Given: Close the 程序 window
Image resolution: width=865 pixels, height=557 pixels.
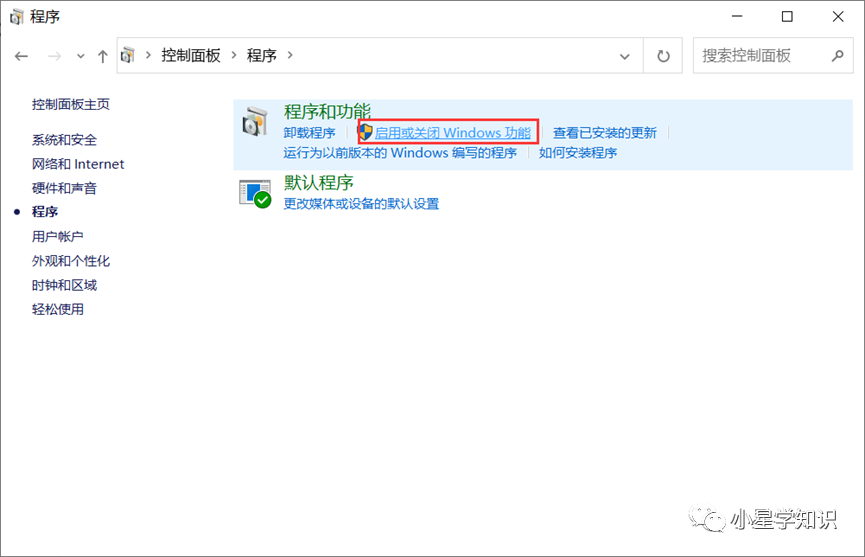Looking at the screenshot, I should 838,17.
